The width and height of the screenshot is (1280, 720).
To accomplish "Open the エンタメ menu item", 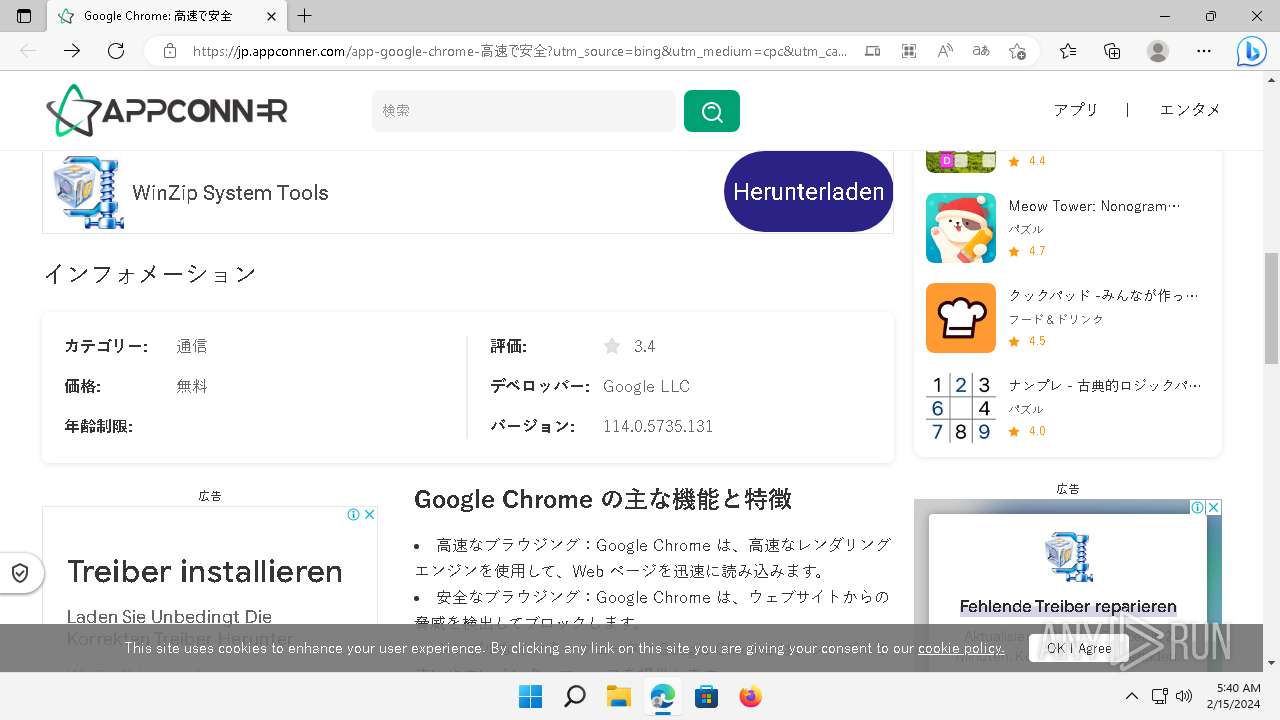I will pyautogui.click(x=1190, y=110).
